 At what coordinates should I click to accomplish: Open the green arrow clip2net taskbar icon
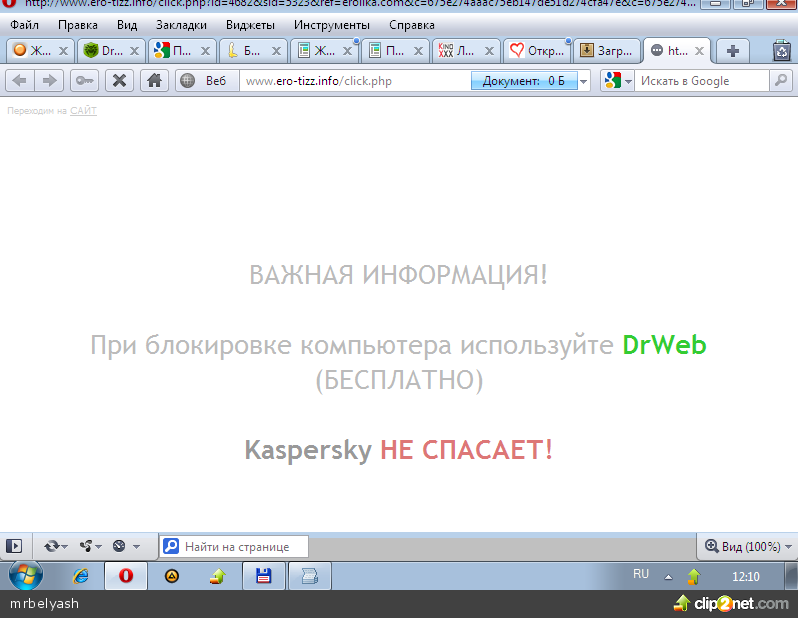point(218,576)
